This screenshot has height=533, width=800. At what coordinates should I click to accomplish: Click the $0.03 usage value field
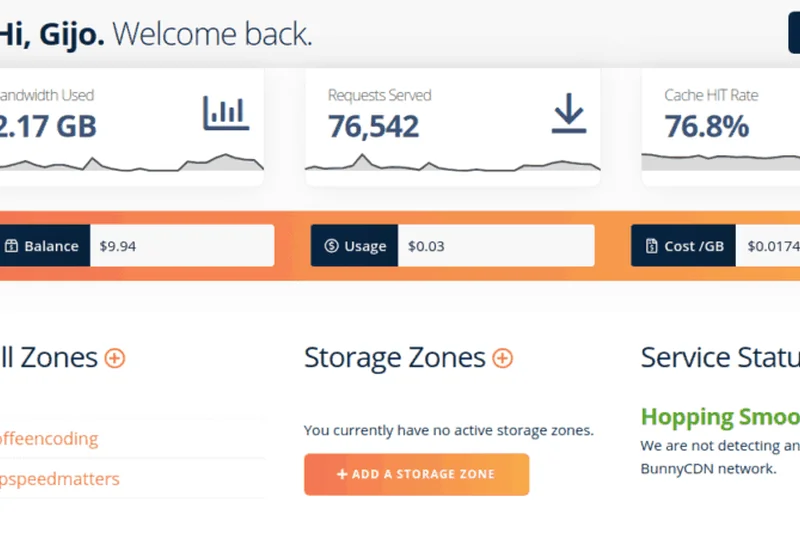pyautogui.click(x=495, y=246)
